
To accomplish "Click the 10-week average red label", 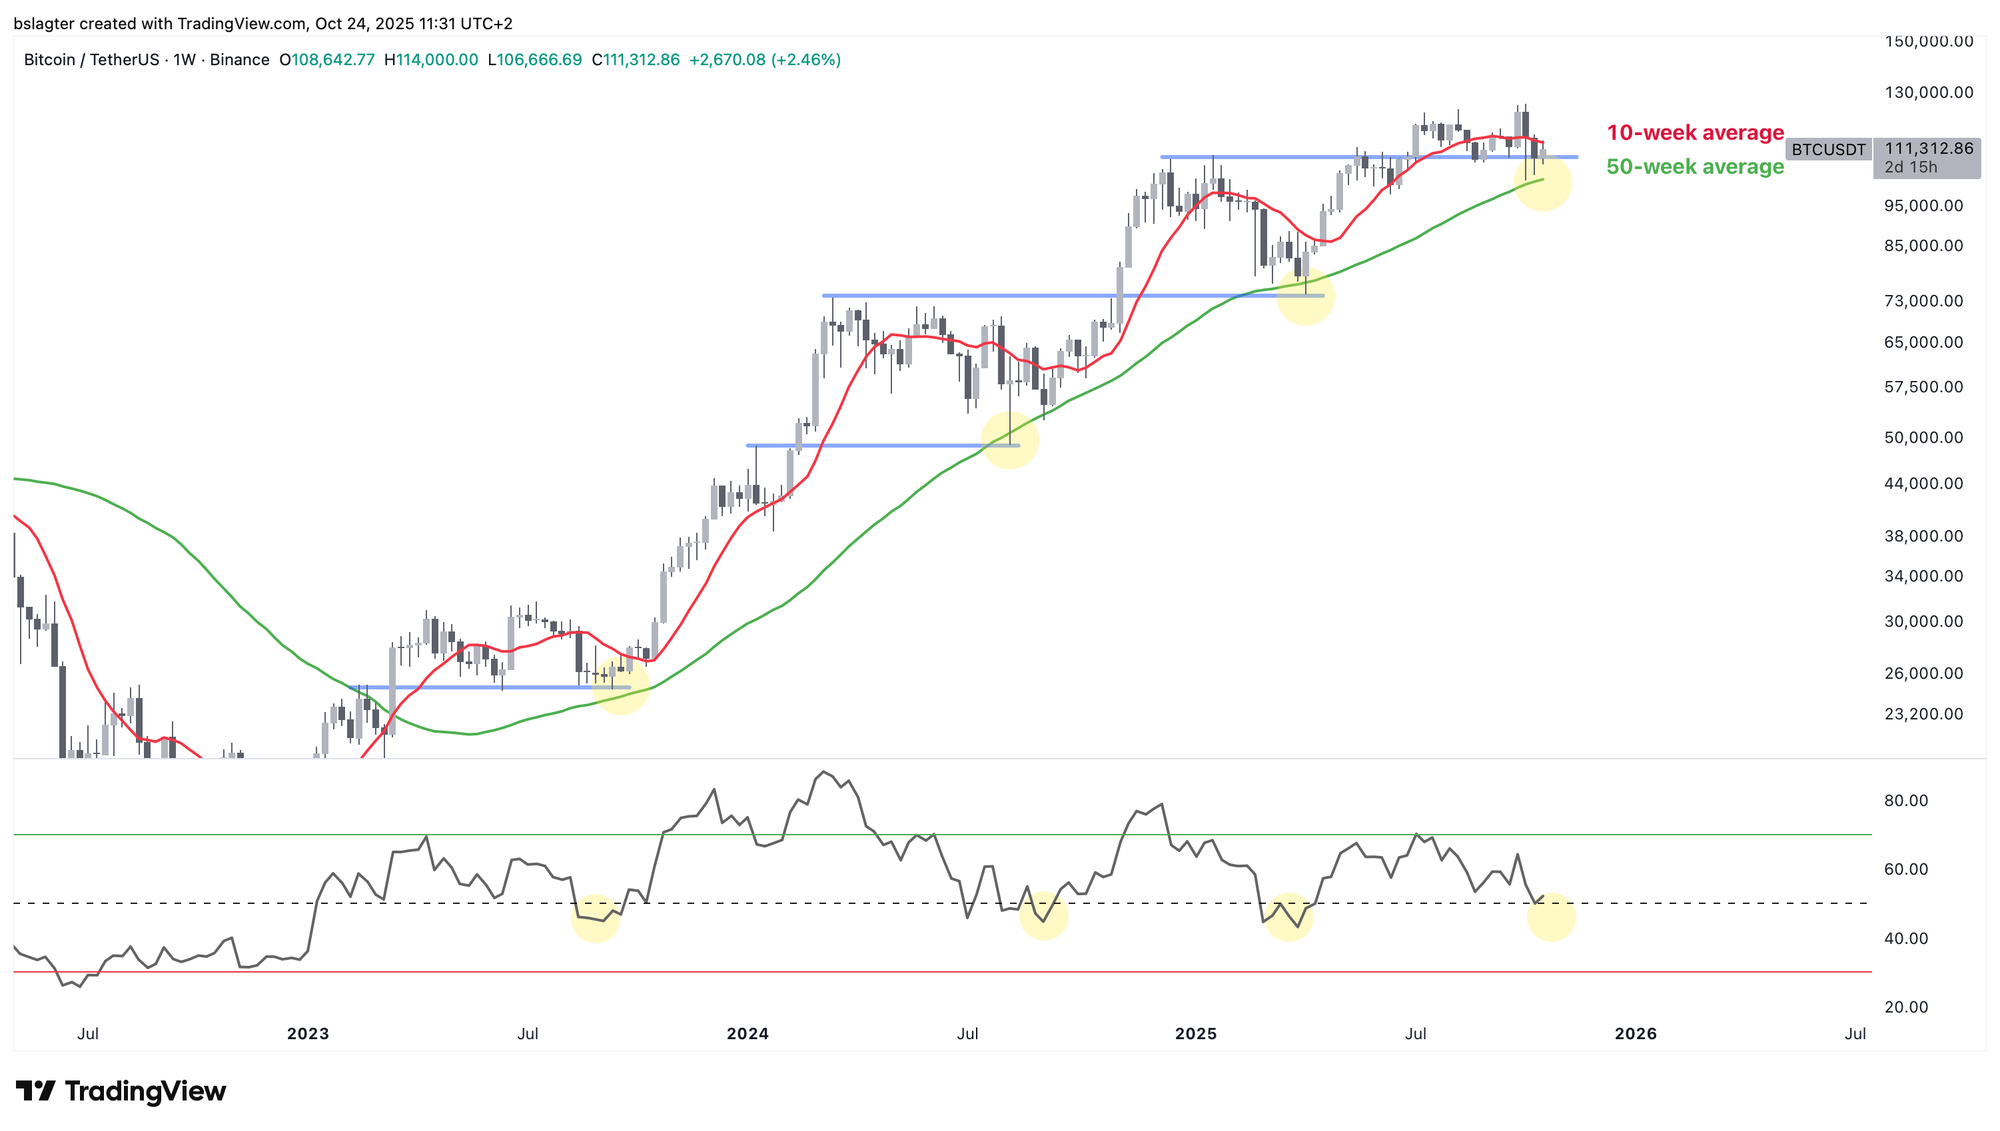I will 1695,133.
